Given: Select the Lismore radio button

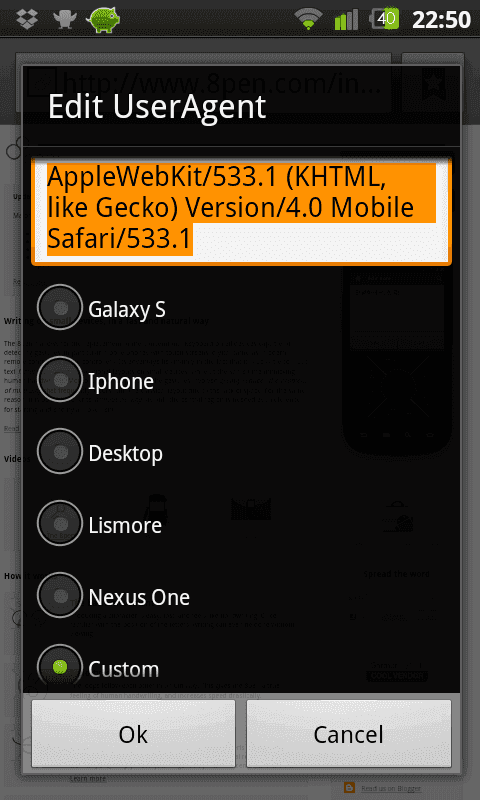Looking at the screenshot, I should [x=60, y=523].
